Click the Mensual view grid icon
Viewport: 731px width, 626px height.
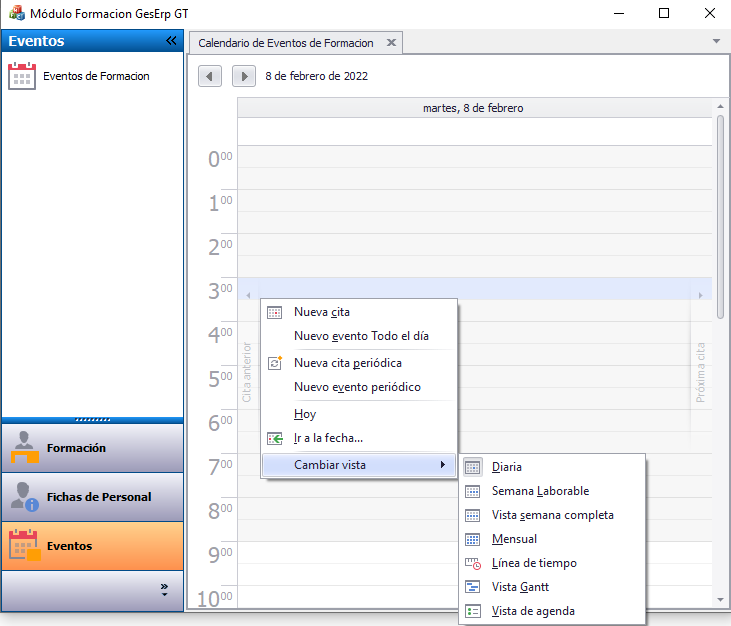473,539
